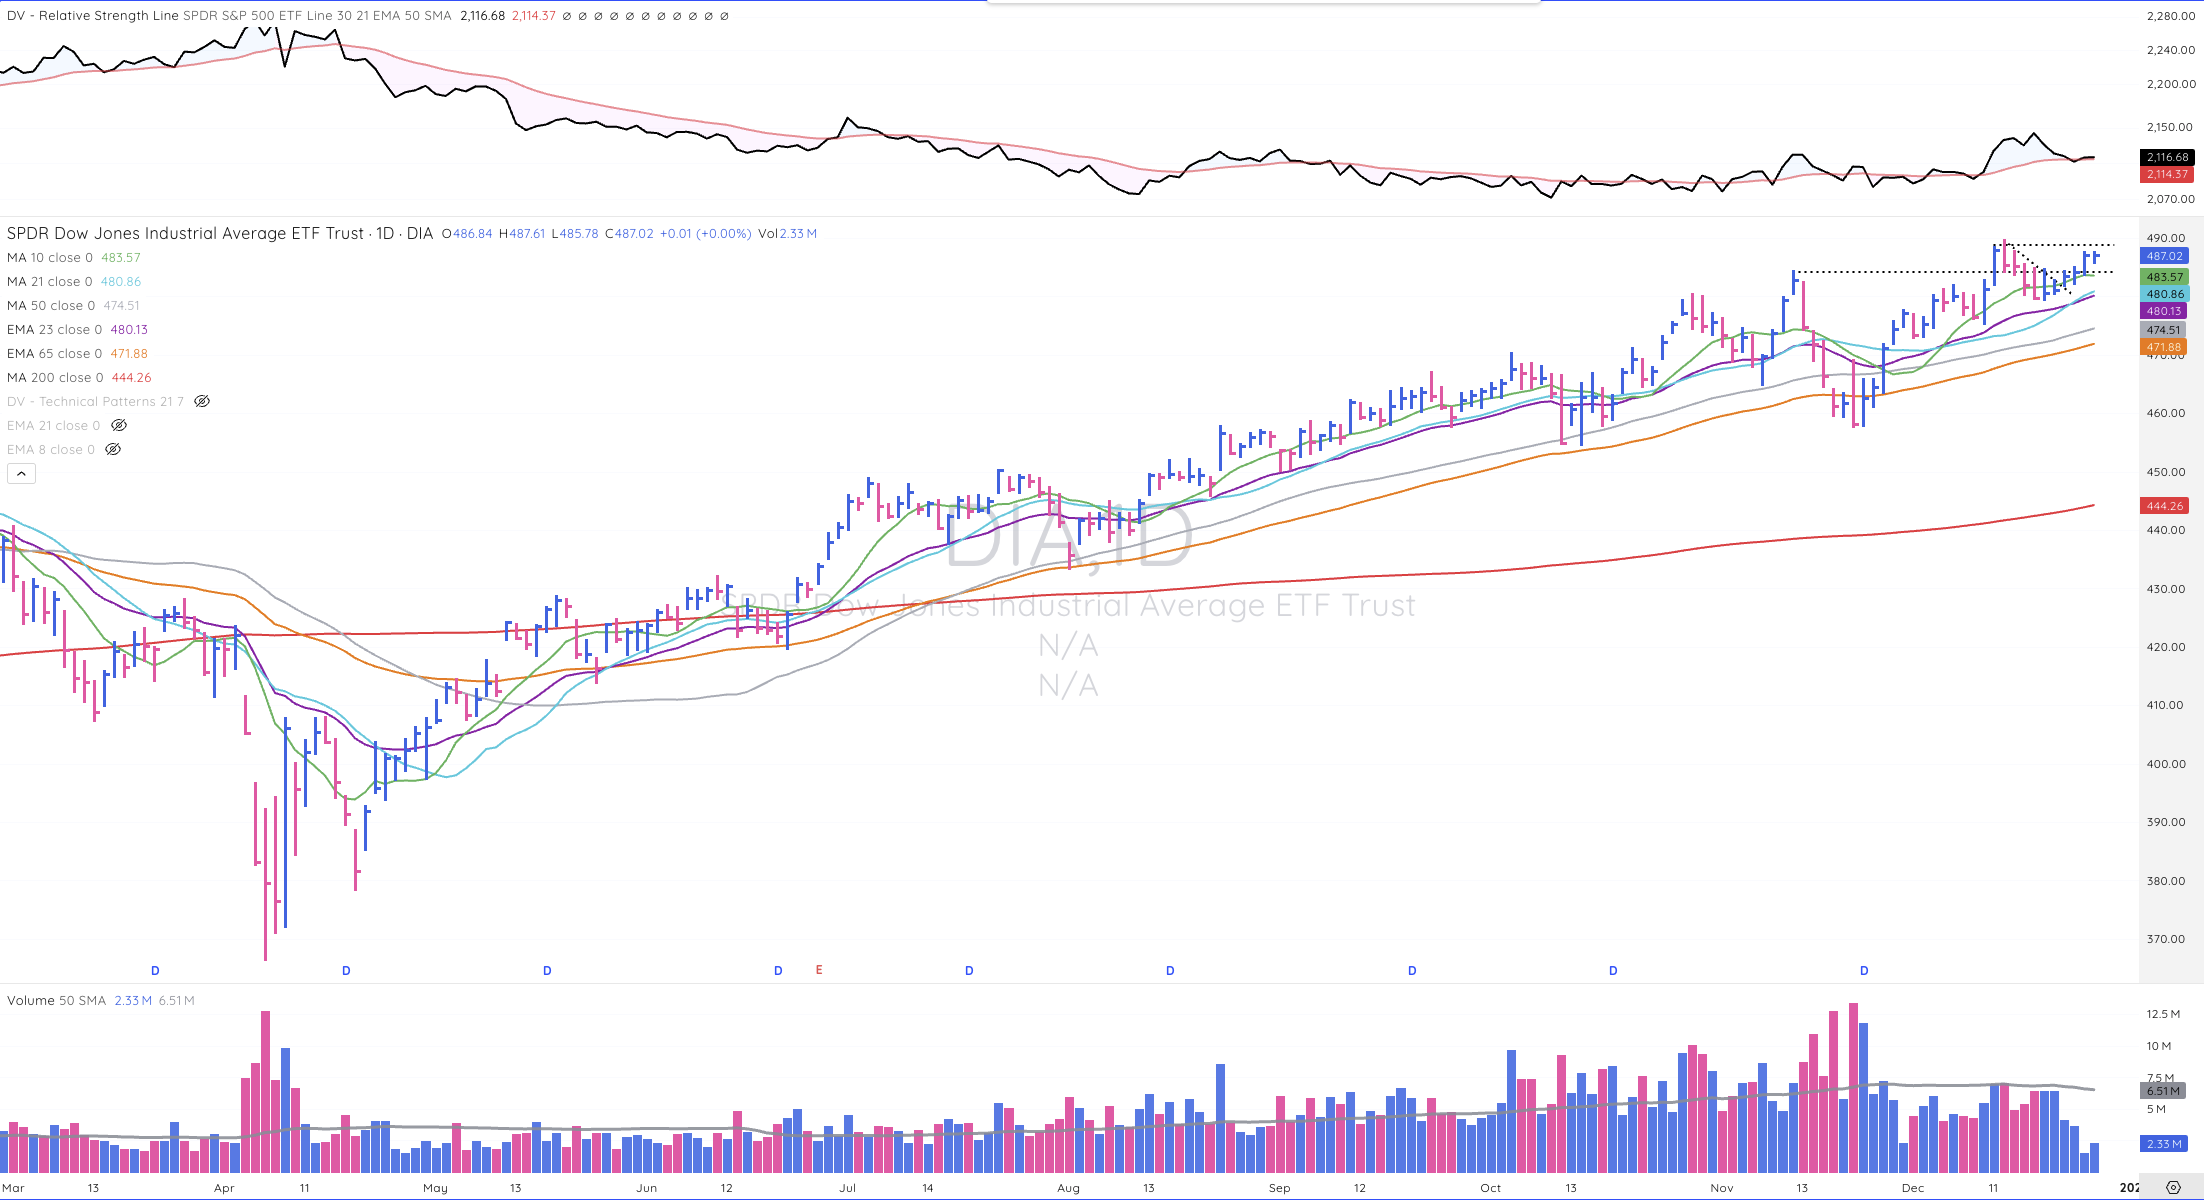Select the Volume 50 SMA indicator legend
Image resolution: width=2204 pixels, height=1200 pixels.
pyautogui.click(x=56, y=1000)
